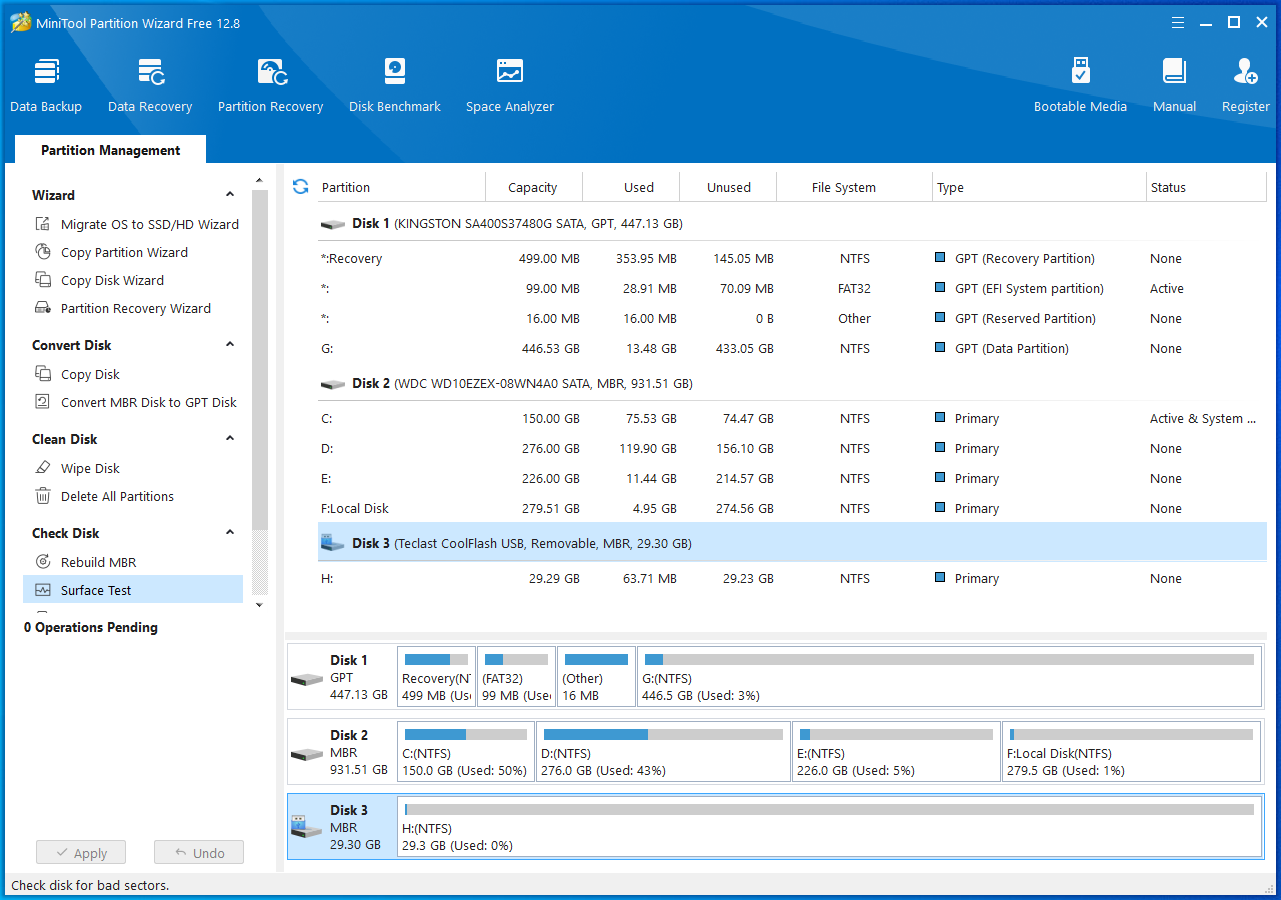Click Recovery block in Disk 1 map
Image resolution: width=1281 pixels, height=900 pixels.
(436, 676)
